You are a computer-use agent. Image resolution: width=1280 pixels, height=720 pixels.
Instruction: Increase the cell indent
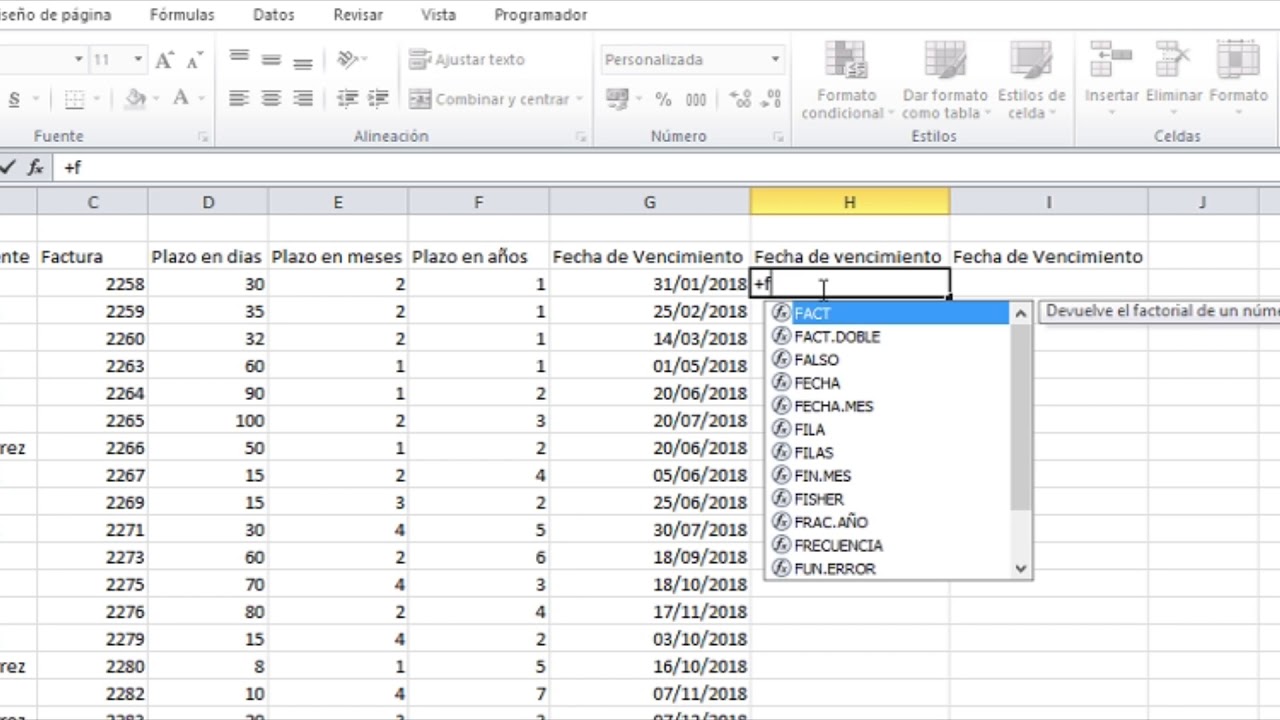point(378,98)
